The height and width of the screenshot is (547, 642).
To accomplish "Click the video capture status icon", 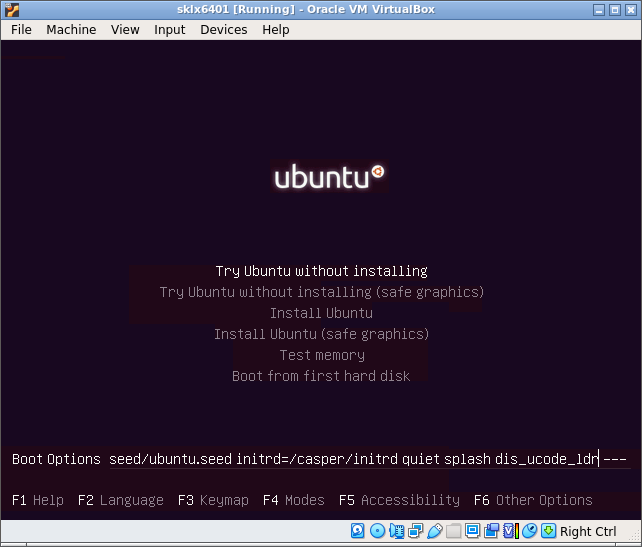I will pos(491,531).
